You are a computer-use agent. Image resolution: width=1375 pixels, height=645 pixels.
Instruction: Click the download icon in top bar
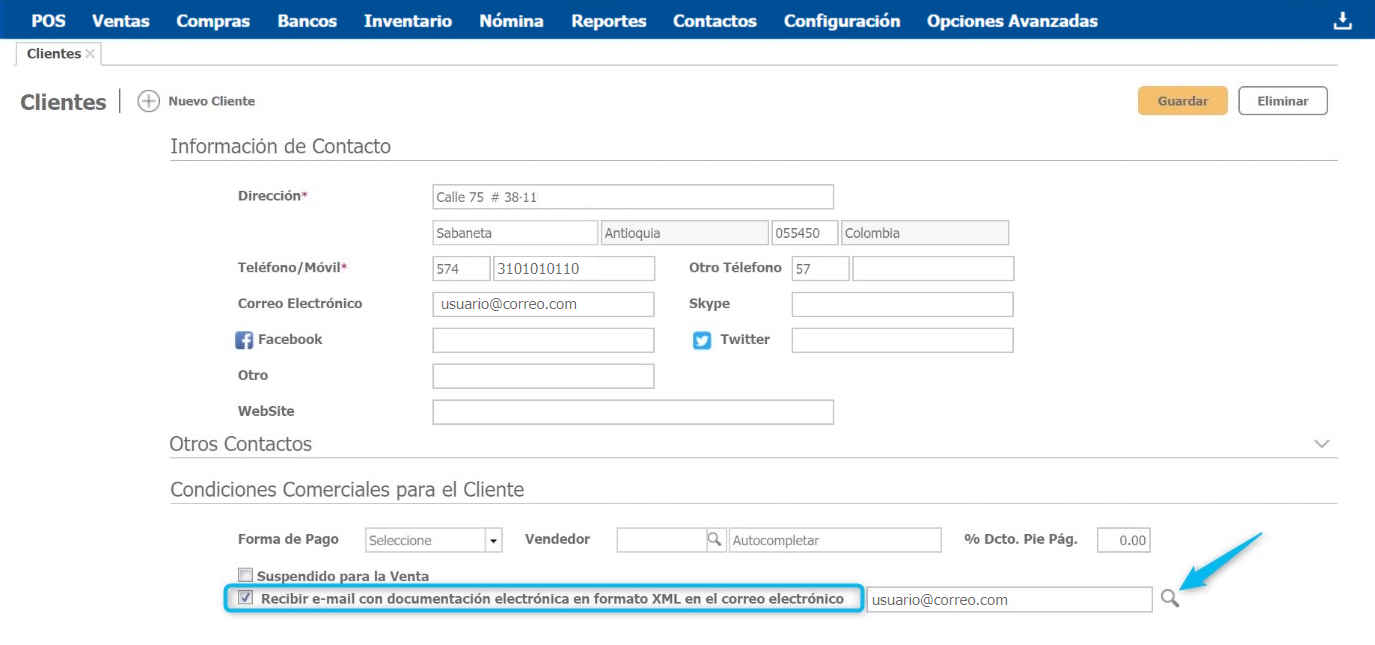click(1342, 21)
